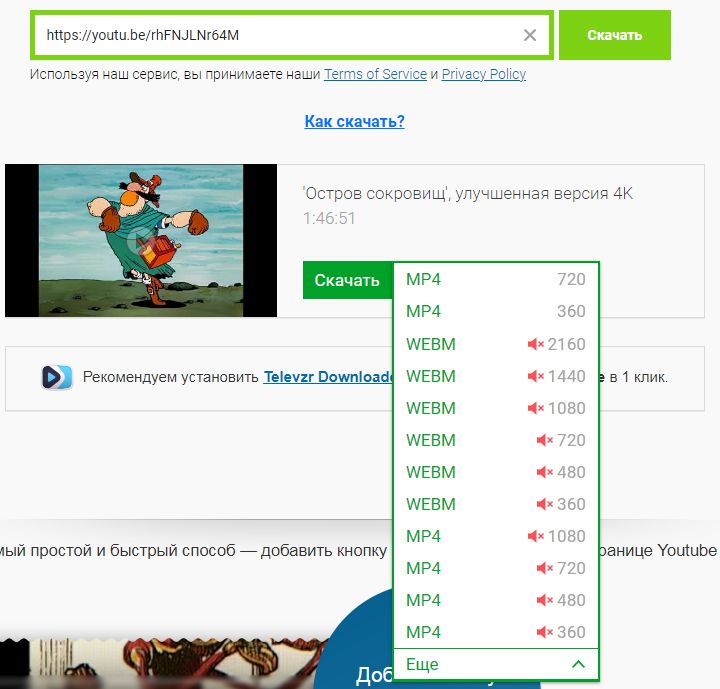Pick the WEBM 360 option
This screenshot has width=720, height=689.
click(x=496, y=504)
